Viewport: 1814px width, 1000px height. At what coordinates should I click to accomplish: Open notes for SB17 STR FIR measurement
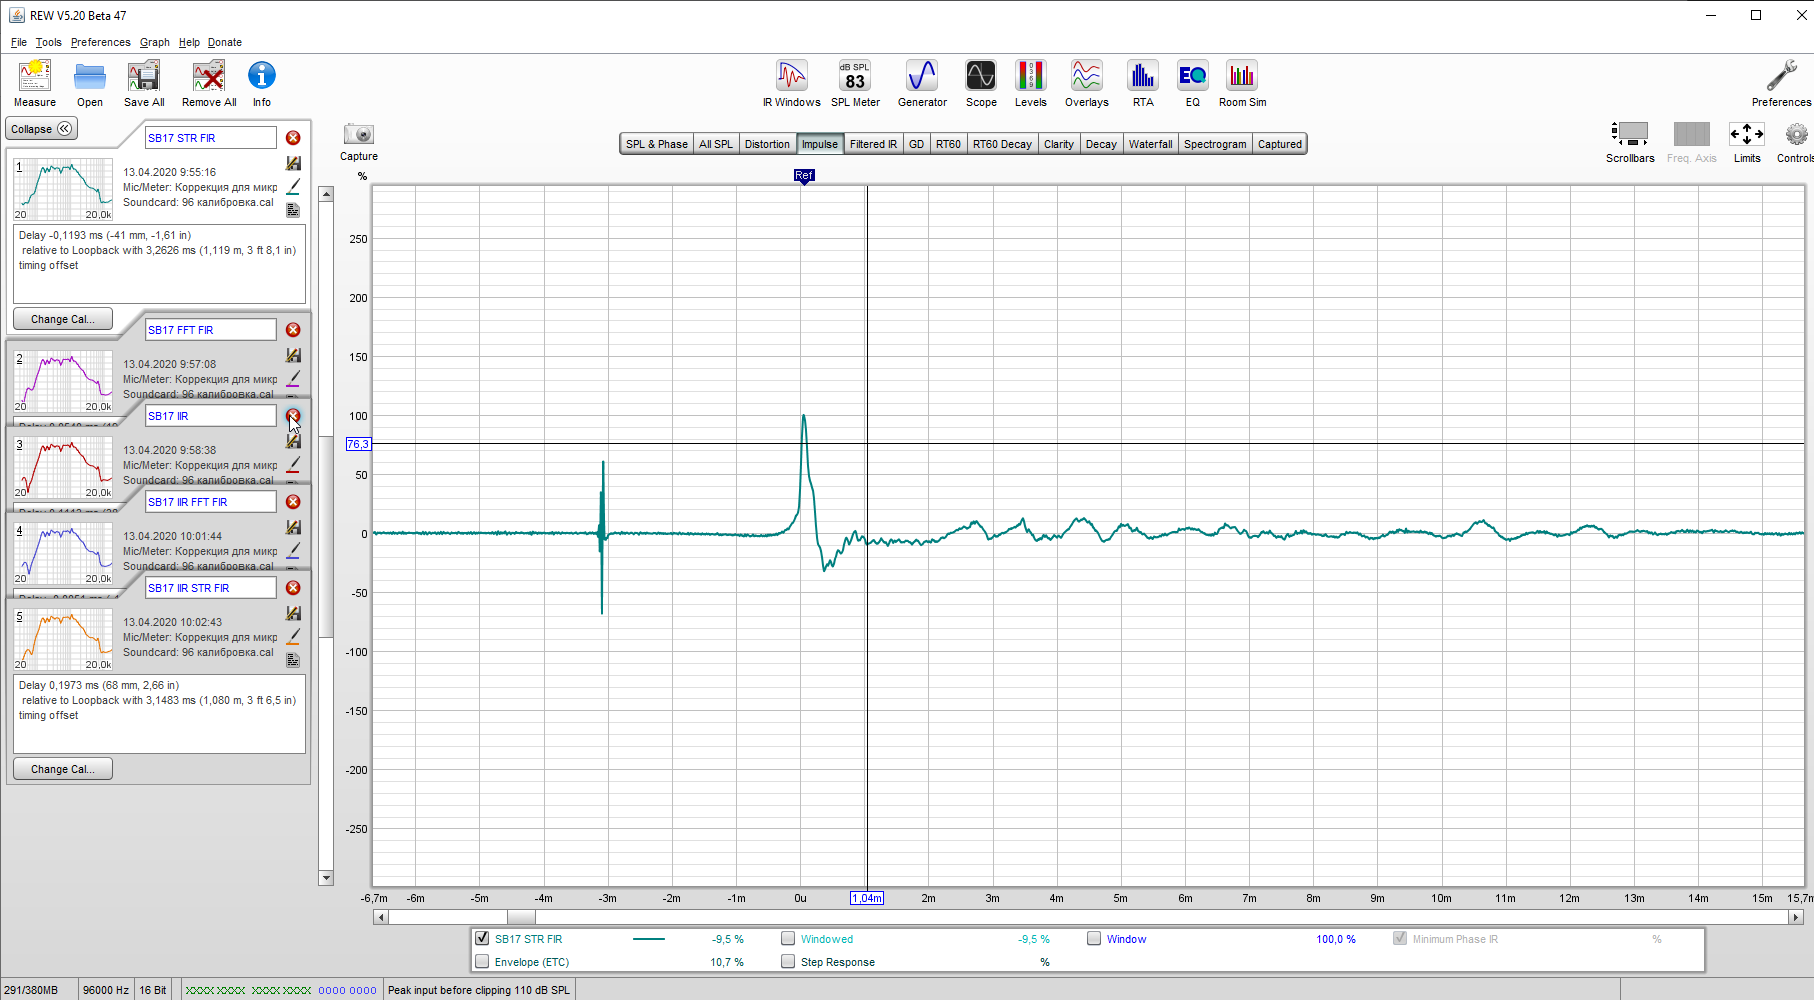(293, 210)
